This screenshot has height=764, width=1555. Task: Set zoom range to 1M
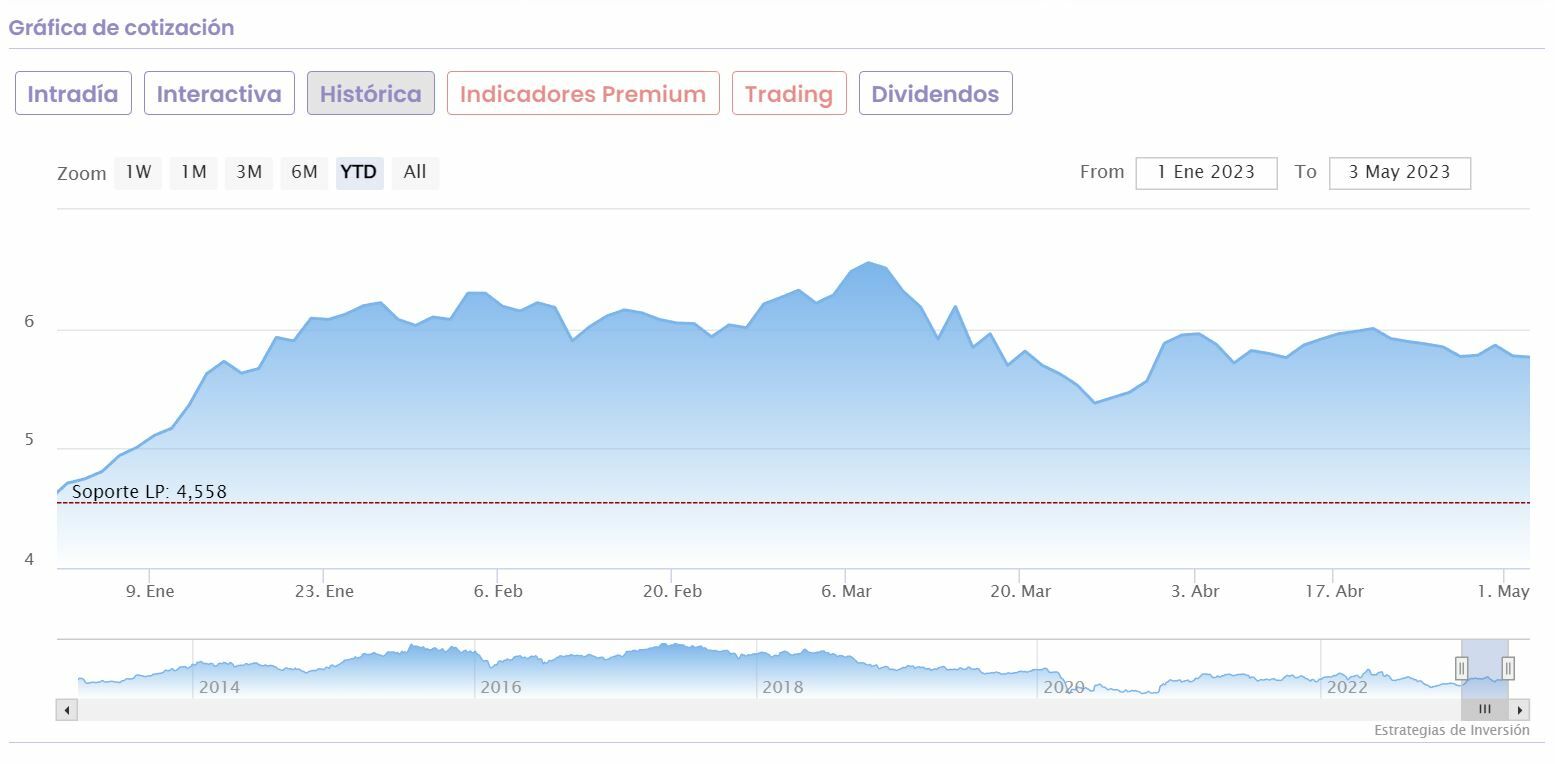pos(193,172)
